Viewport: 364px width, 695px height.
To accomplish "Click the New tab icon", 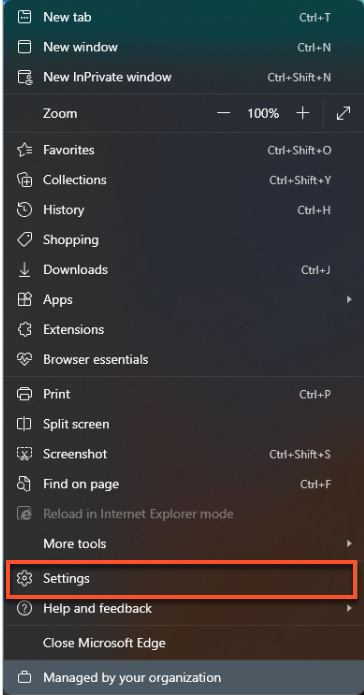I will [24, 17].
